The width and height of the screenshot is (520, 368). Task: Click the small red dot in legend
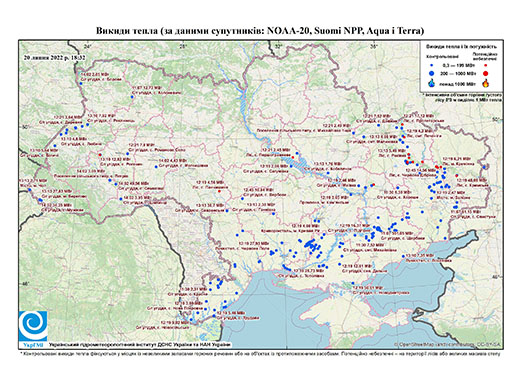[486, 65]
